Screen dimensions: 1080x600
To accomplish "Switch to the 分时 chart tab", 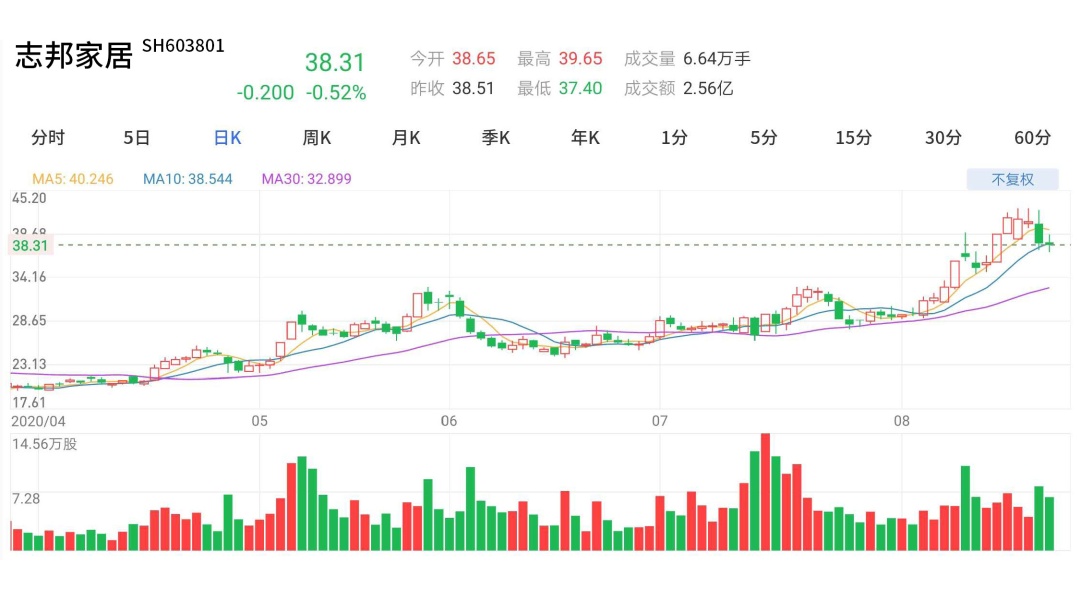I will point(48,138).
